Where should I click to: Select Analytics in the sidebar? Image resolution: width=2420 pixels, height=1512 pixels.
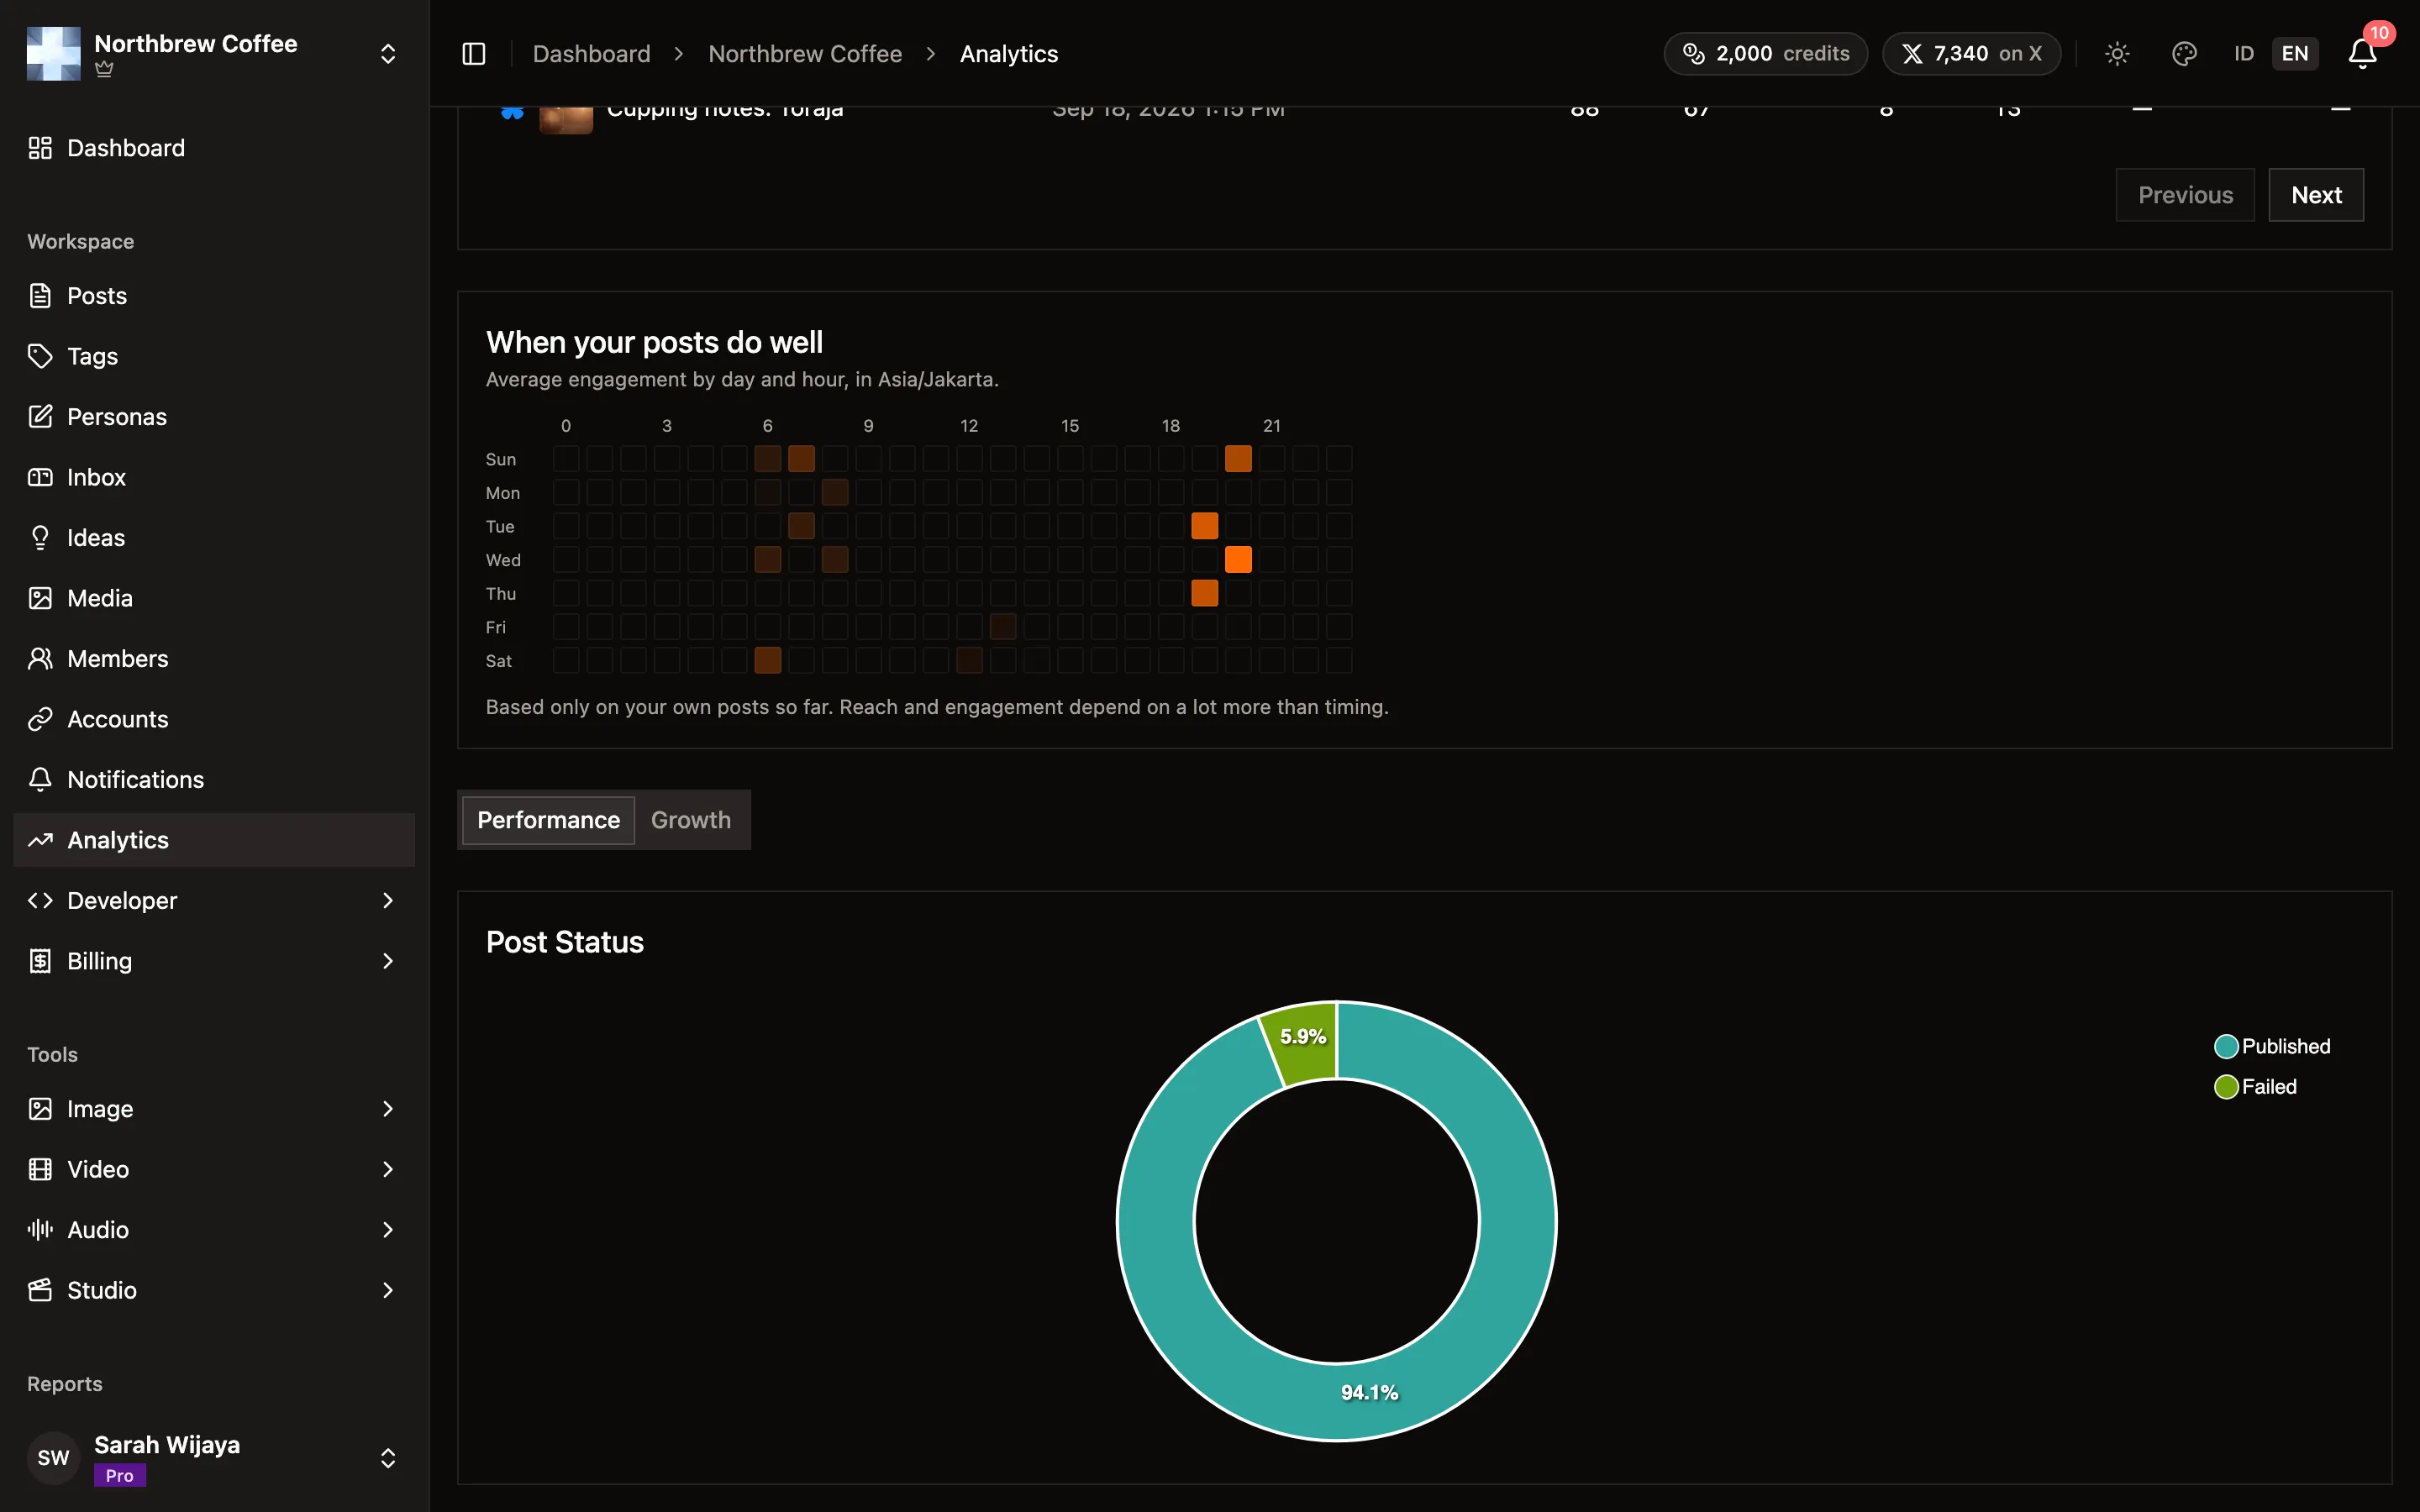214,840
